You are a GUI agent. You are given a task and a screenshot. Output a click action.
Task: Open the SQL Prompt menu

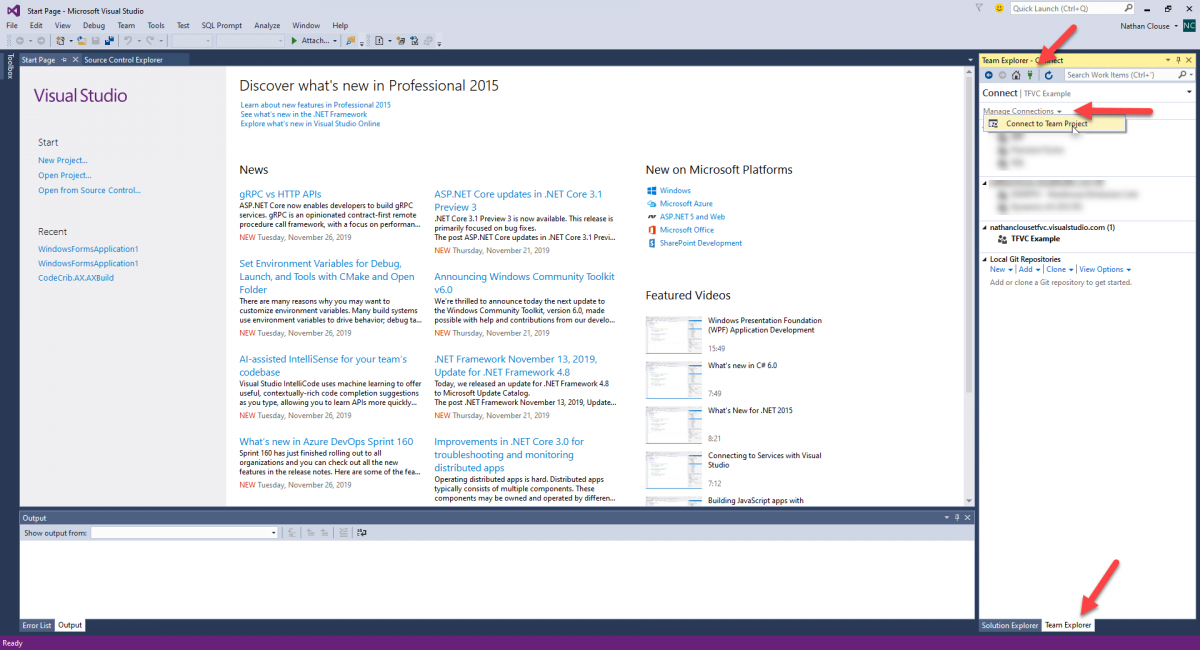tap(221, 25)
